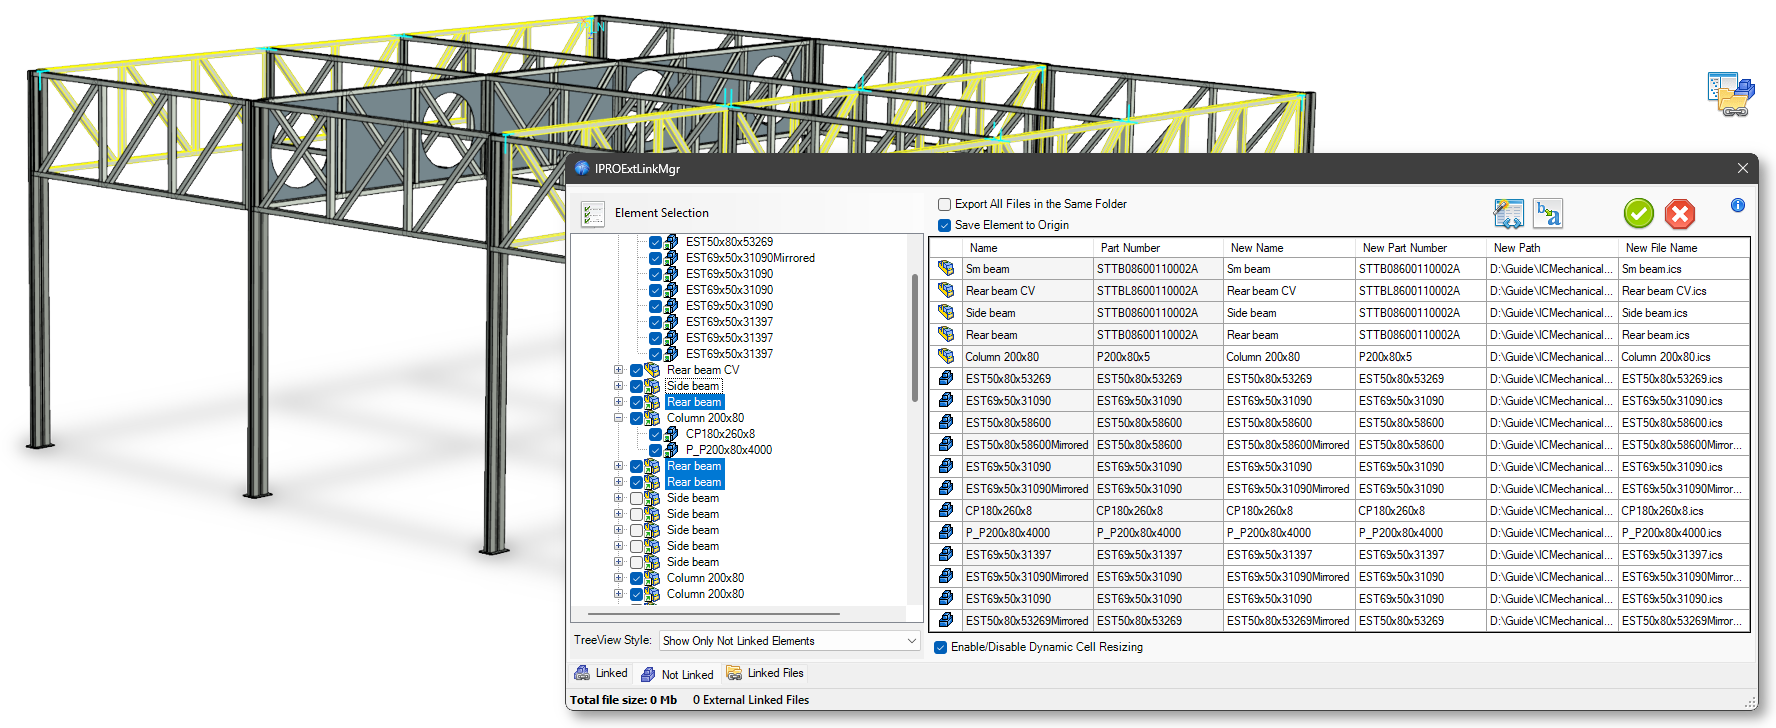Click the assembly icon in the Sm beam table row
Image resolution: width=1776 pixels, height=728 pixels.
[x=946, y=268]
